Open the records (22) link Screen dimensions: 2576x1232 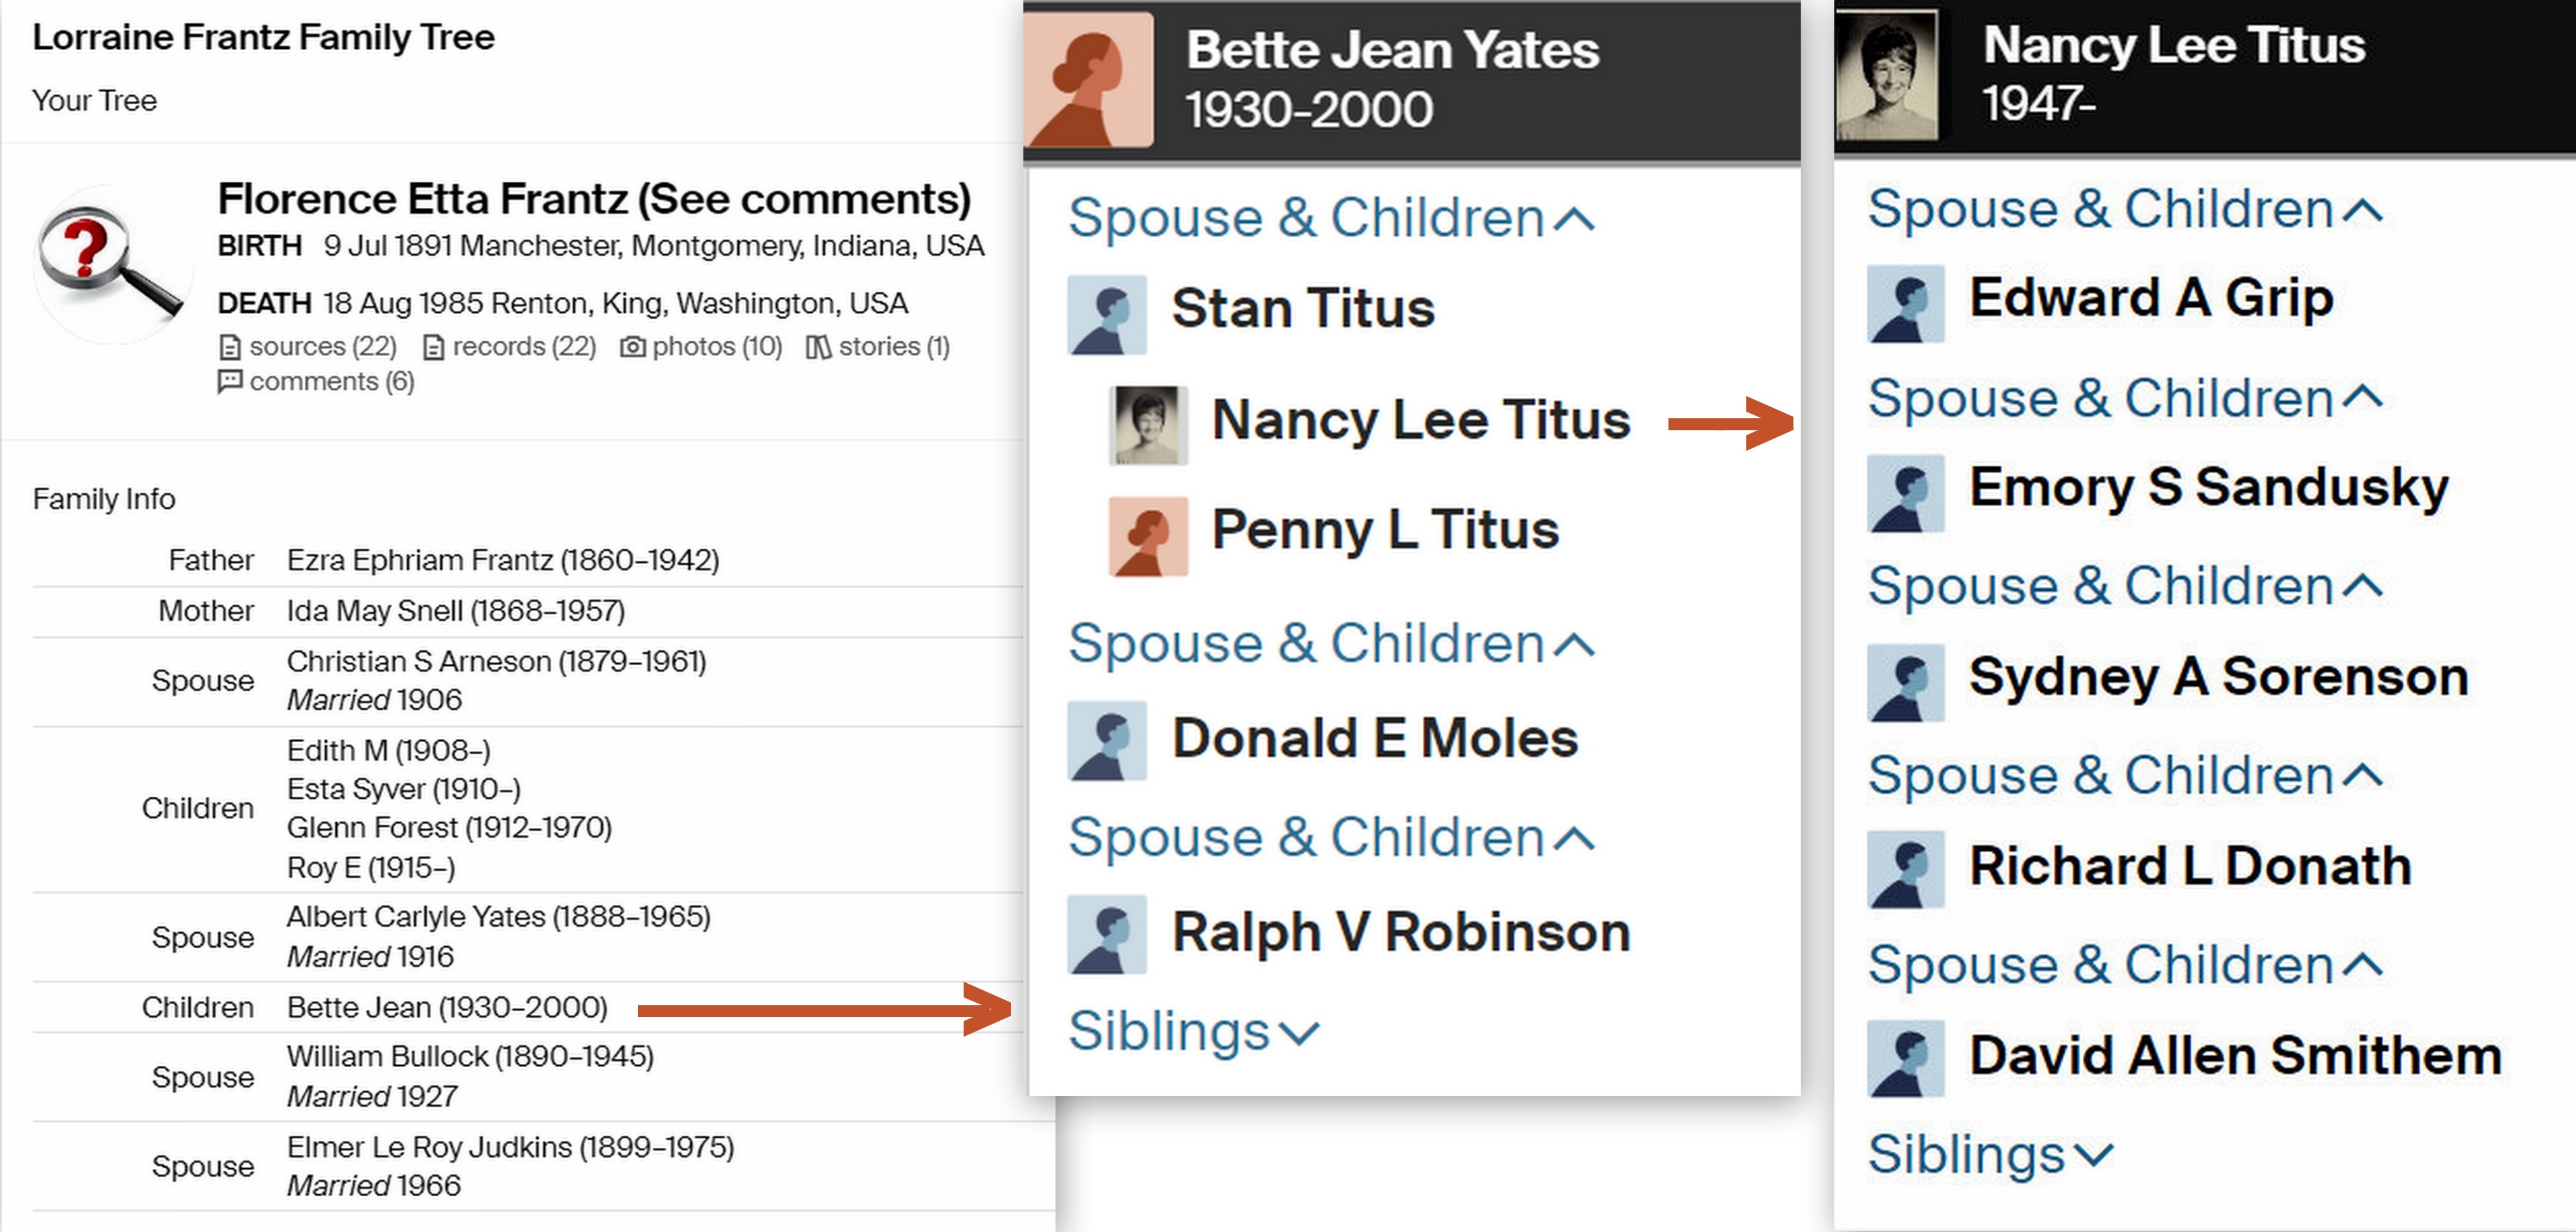(x=523, y=347)
